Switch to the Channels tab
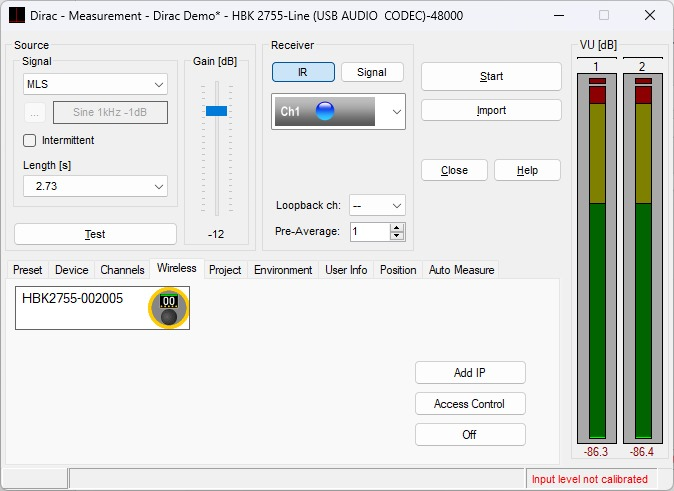674x491 pixels. 122,270
